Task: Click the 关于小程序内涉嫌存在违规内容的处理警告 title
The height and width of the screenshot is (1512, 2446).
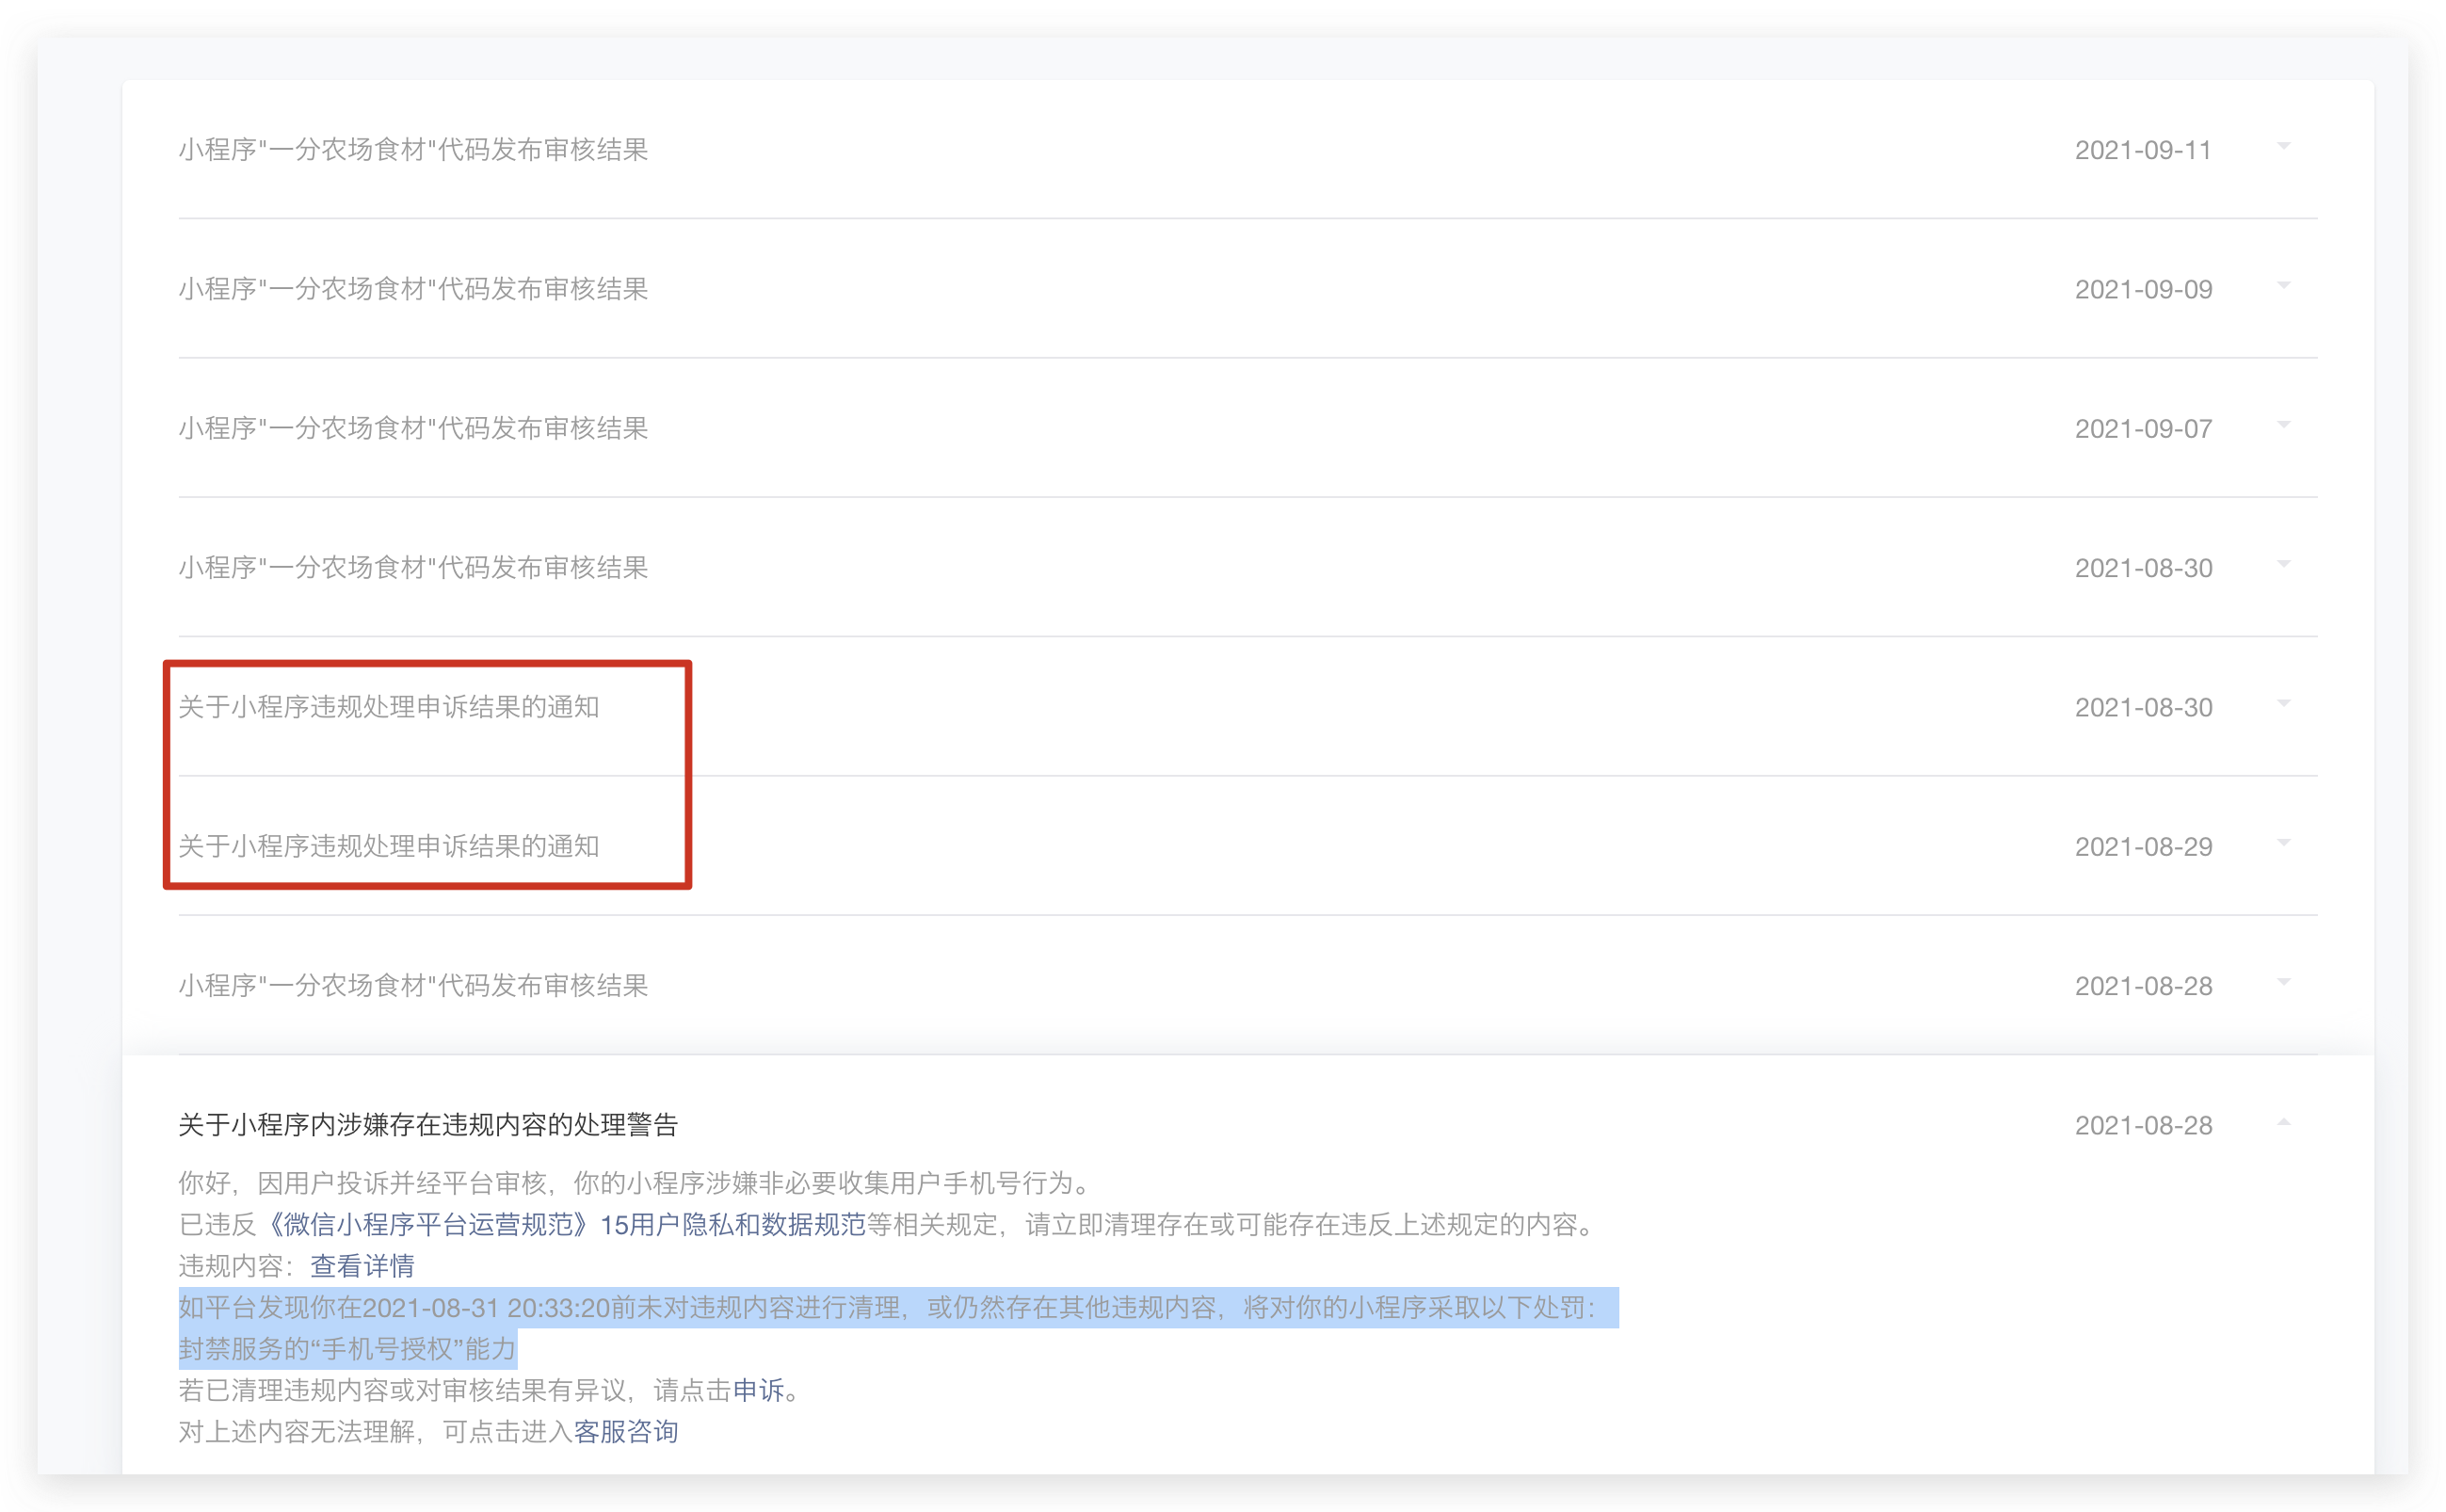Action: (x=428, y=1125)
